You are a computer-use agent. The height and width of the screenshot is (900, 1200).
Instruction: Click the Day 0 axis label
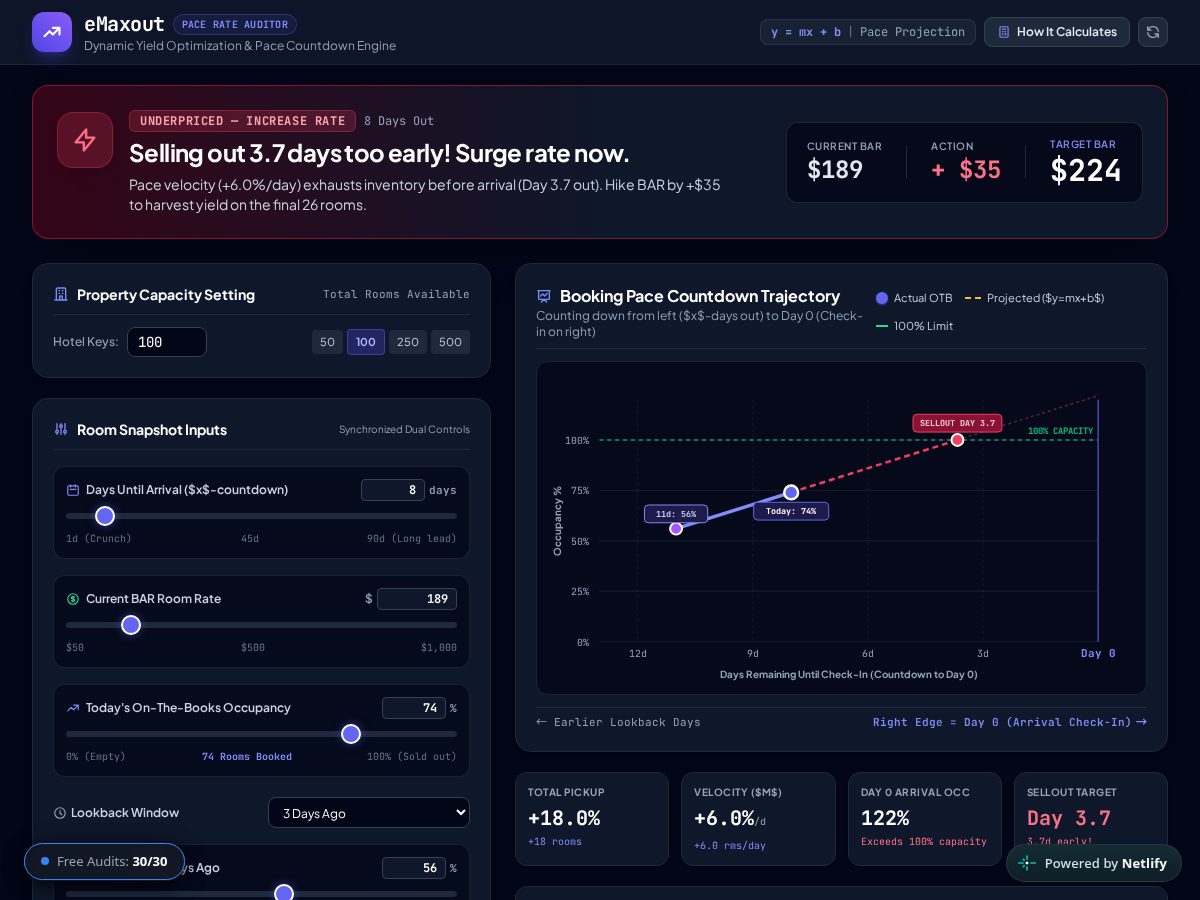(x=1098, y=653)
